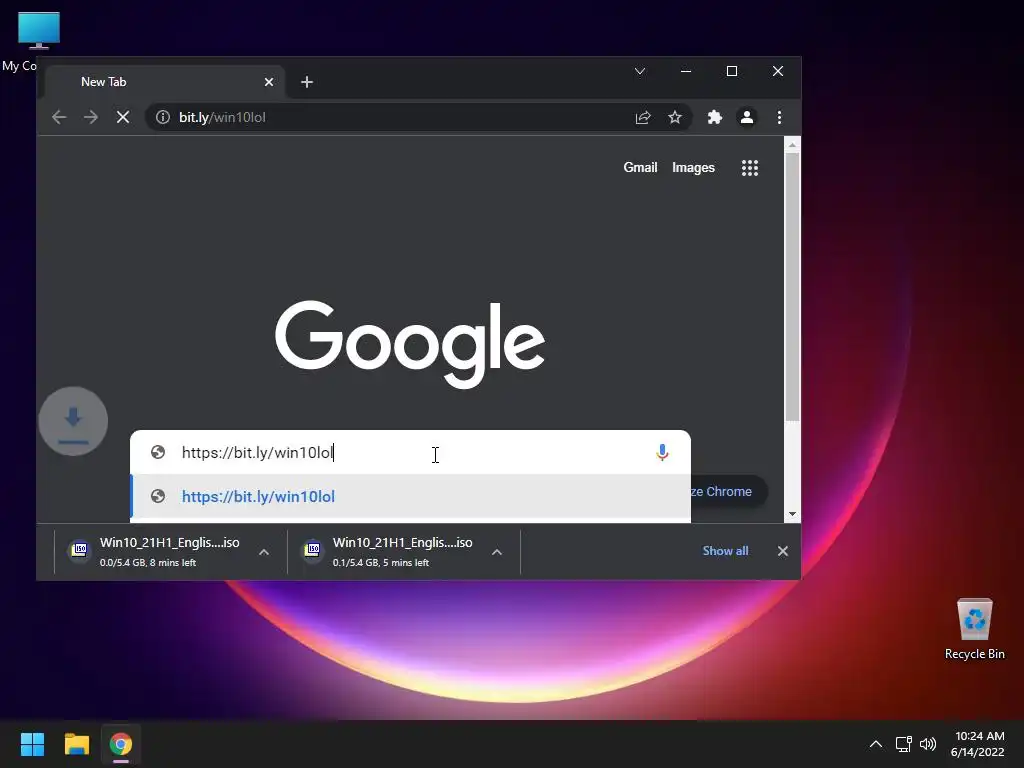Close the downloads bar
Image resolution: width=1024 pixels, height=768 pixels.
click(782, 551)
